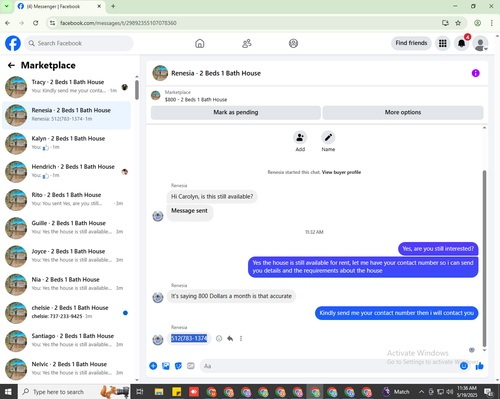Bookmark this page with star icon
The height and width of the screenshot is (399, 500).
click(458, 23)
